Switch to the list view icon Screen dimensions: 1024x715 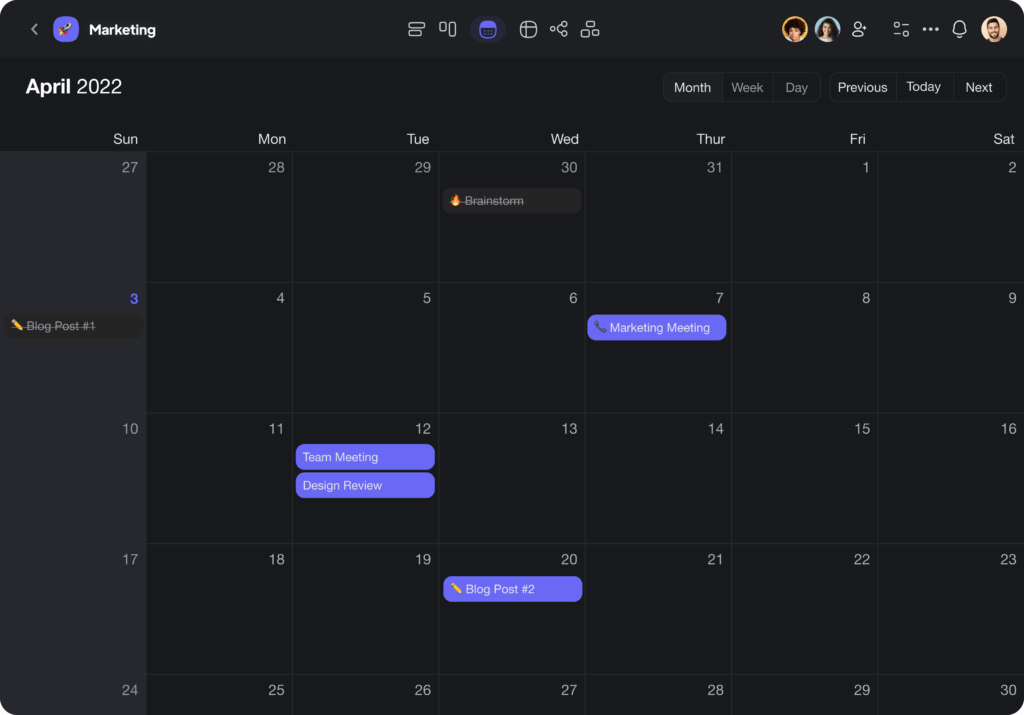416,29
